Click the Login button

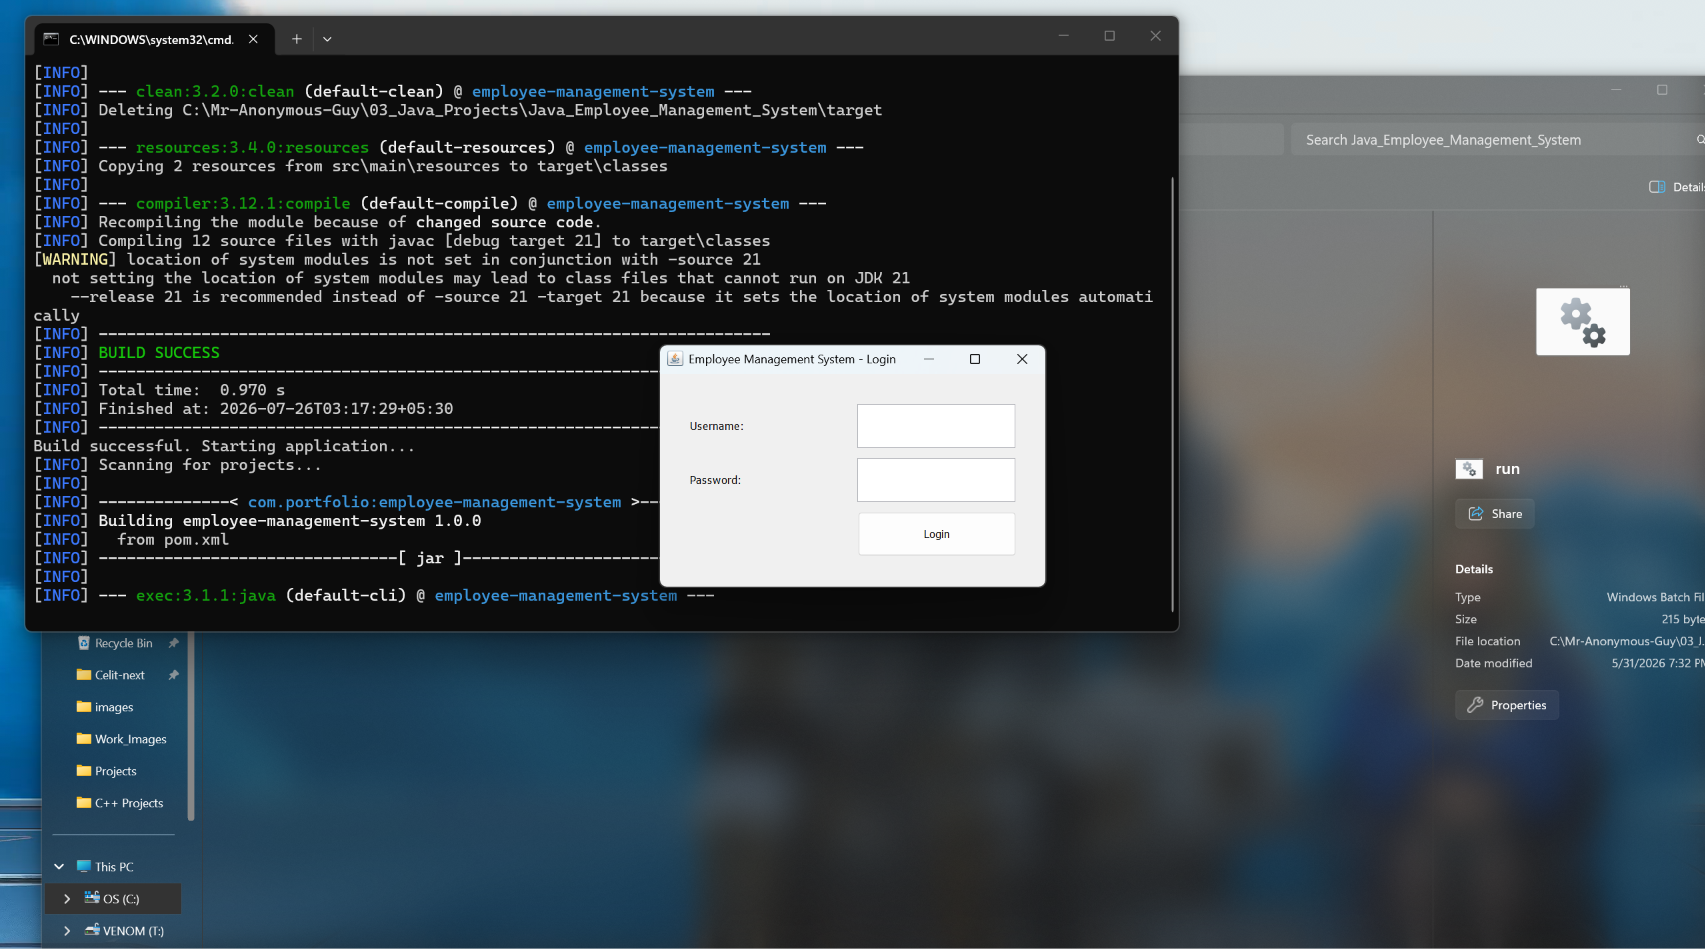pos(936,534)
